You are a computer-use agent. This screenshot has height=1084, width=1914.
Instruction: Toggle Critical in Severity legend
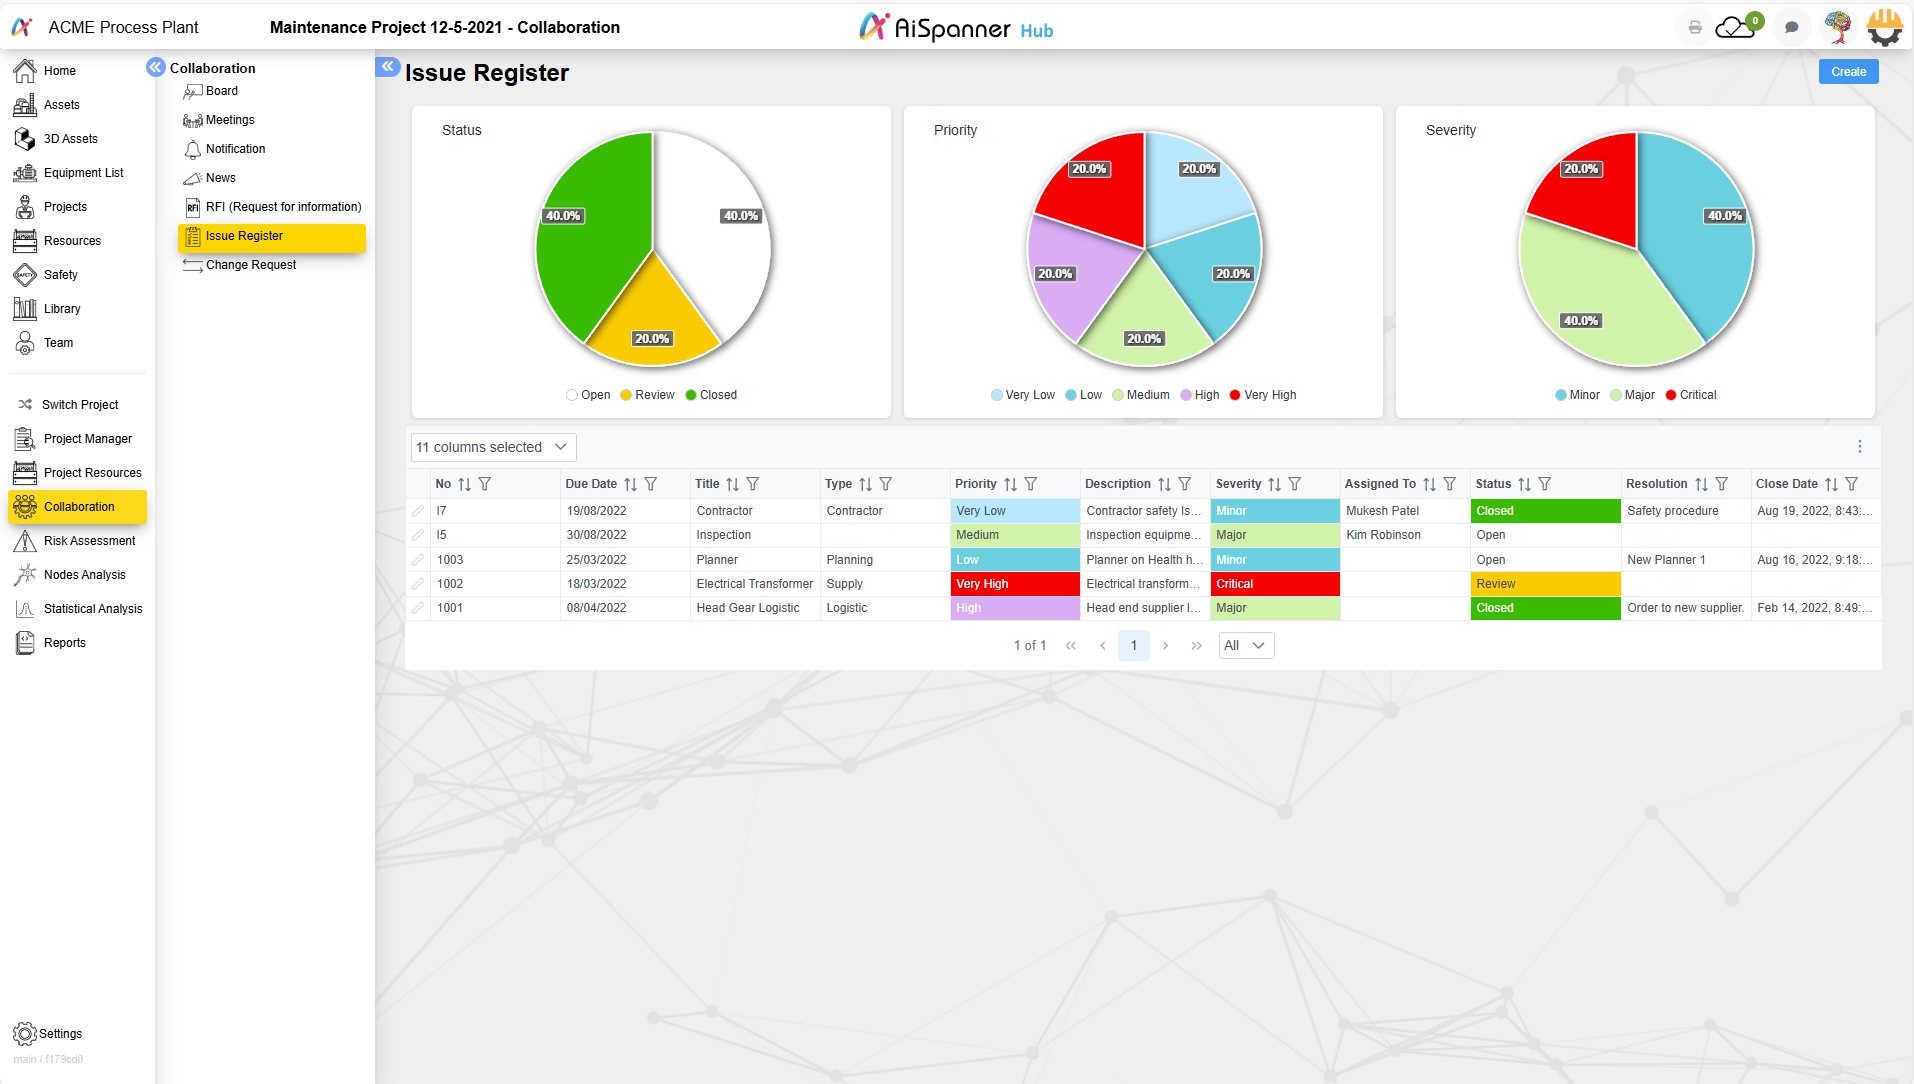pos(1689,394)
